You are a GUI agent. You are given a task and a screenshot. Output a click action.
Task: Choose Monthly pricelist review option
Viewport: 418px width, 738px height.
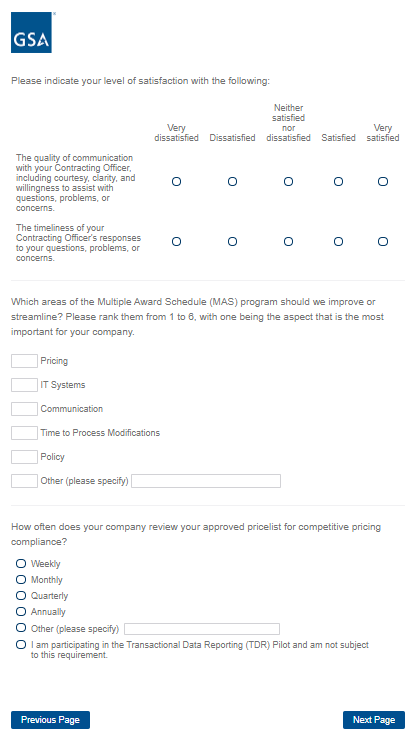click(21, 579)
